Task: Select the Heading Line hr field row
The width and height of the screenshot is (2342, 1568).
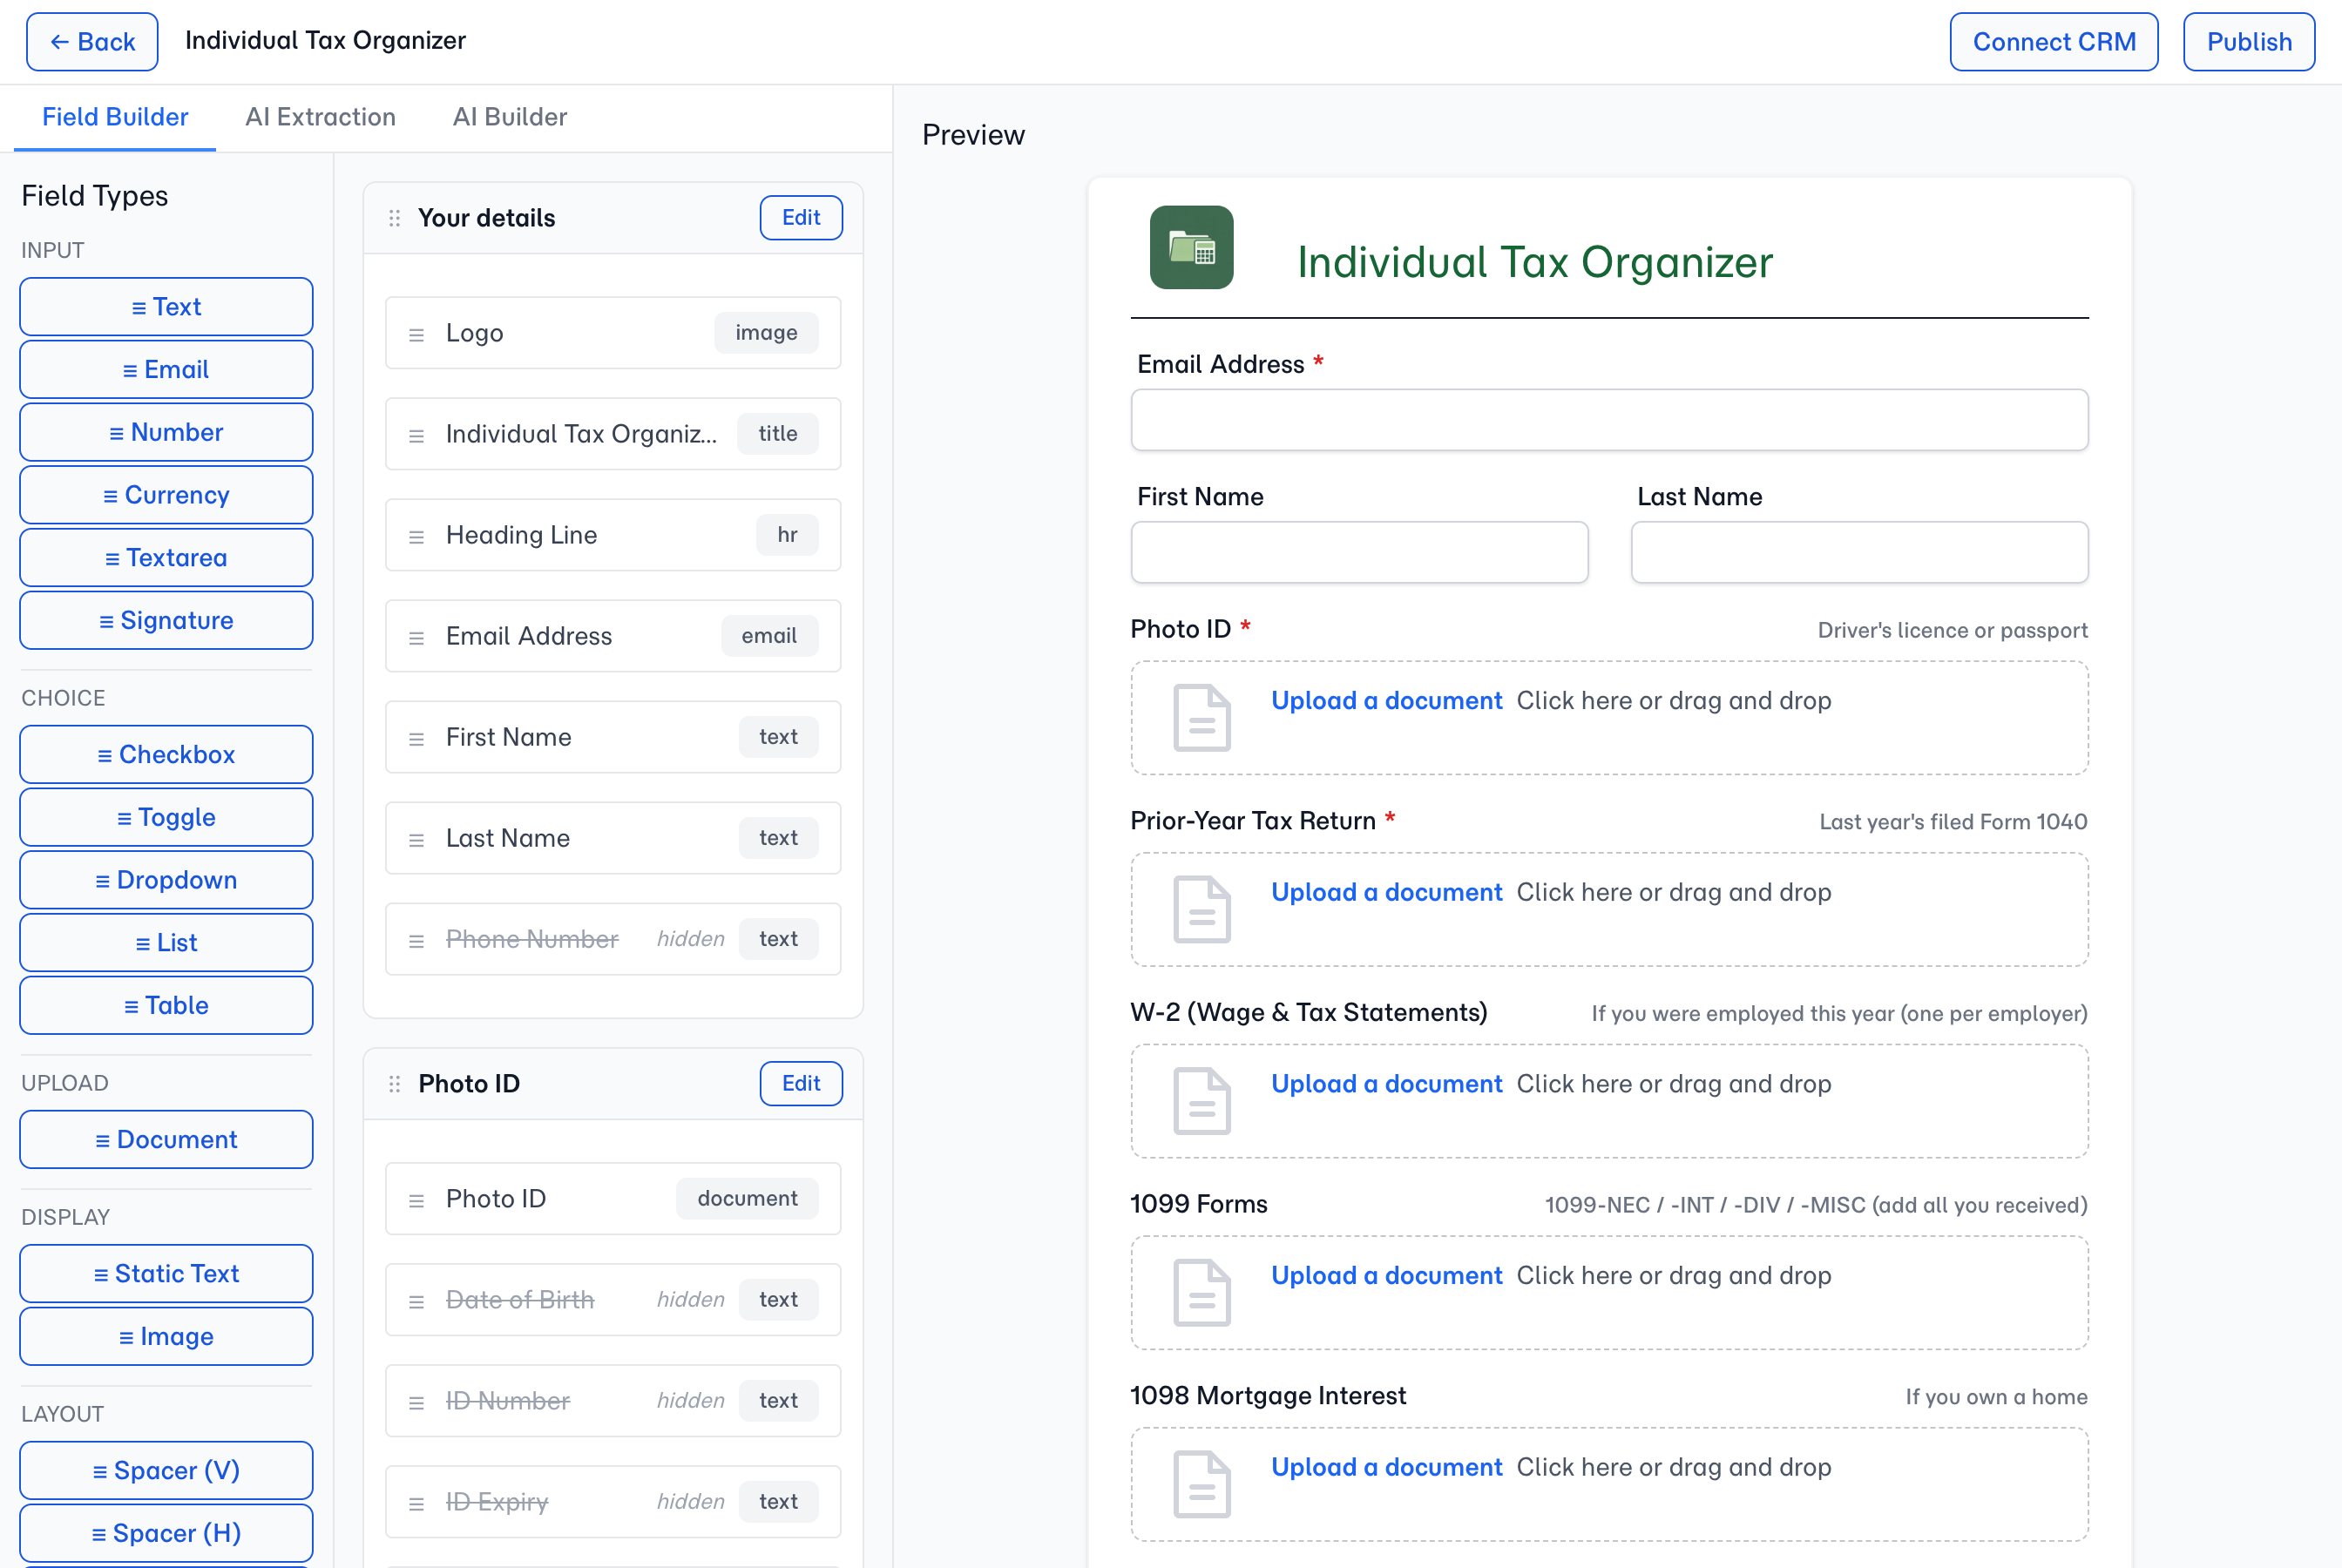Action: [613, 535]
